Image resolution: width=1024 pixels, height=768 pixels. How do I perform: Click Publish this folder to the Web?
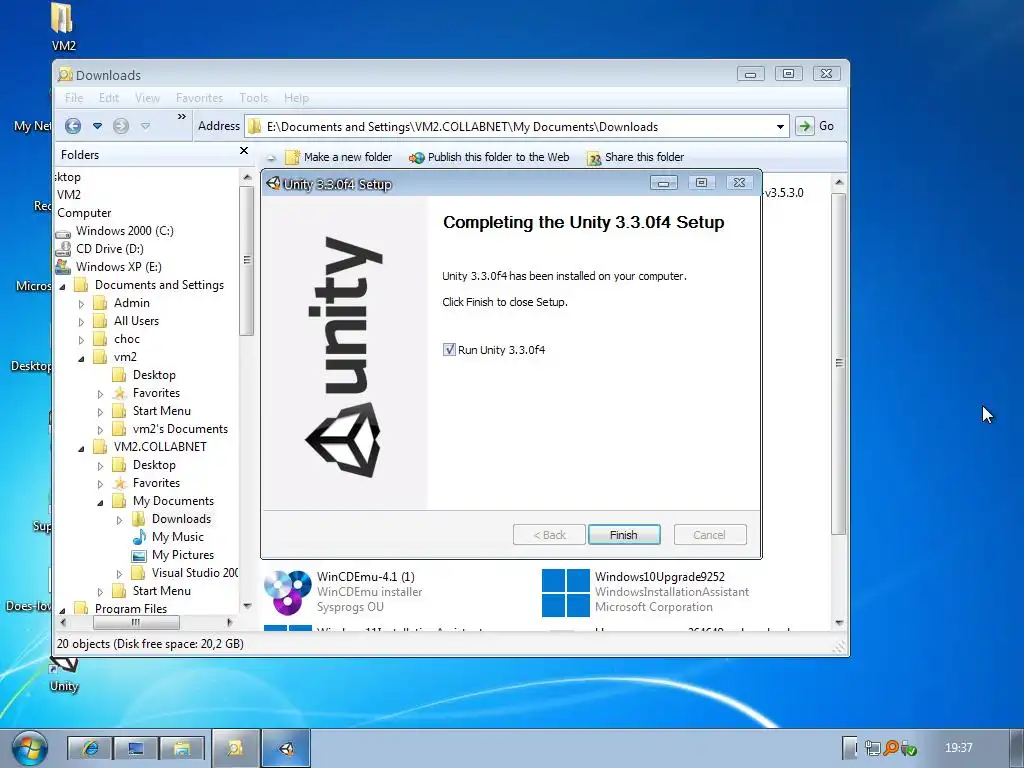pyautogui.click(x=489, y=157)
